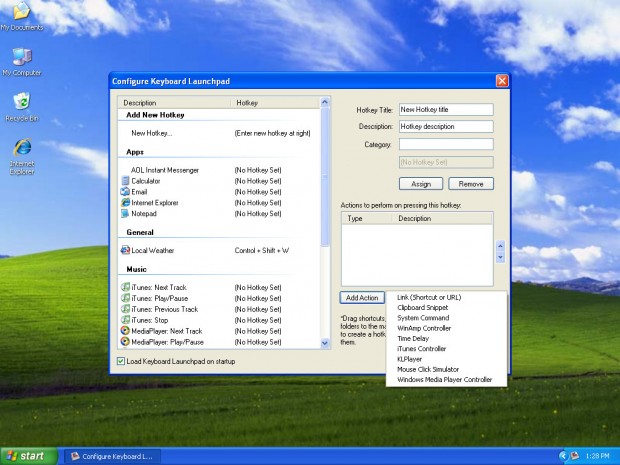Click hotkey list scroll up arrow
The width and height of the screenshot is (620, 465).
pyautogui.click(x=325, y=102)
